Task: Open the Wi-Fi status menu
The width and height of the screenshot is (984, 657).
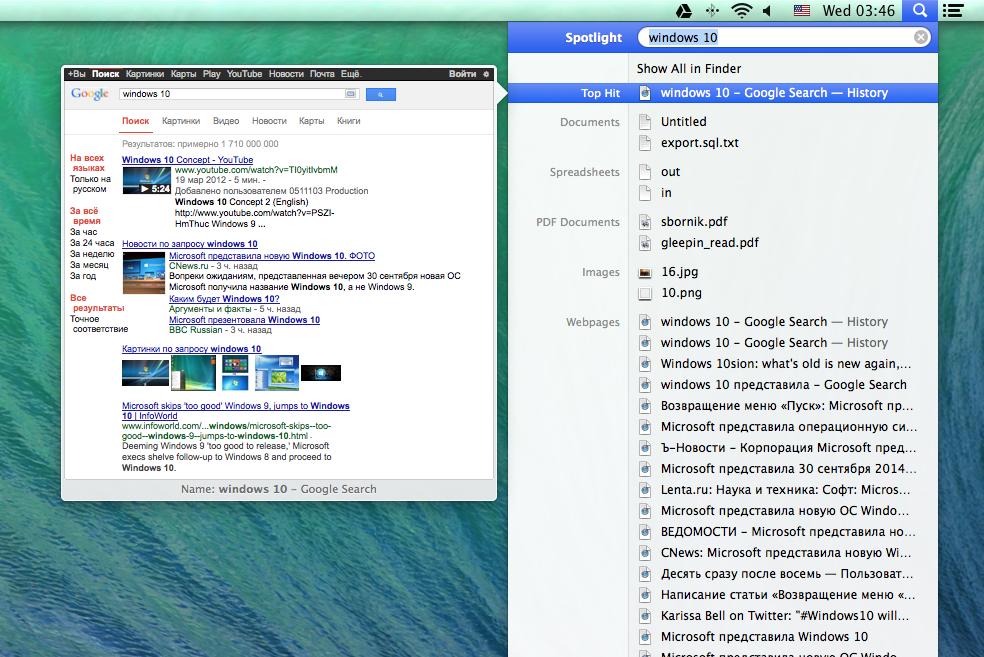Action: point(741,11)
